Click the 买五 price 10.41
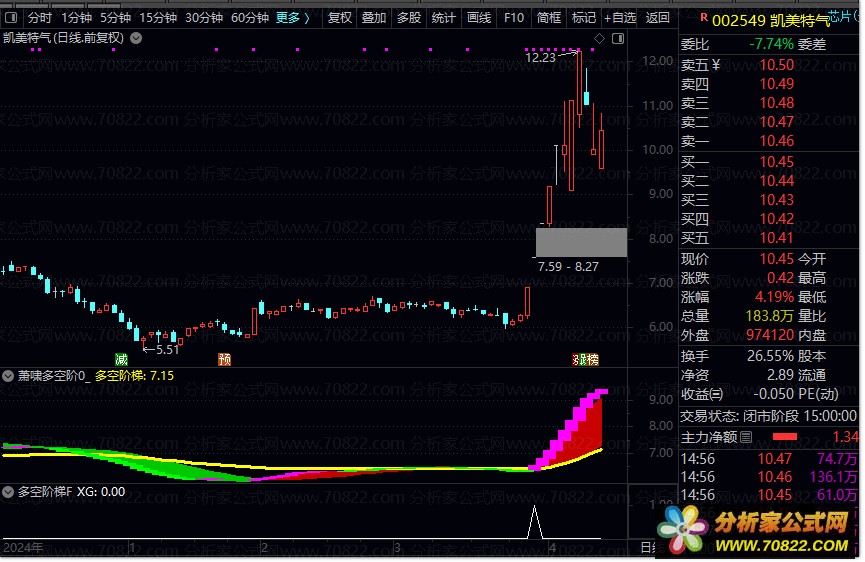865x562 pixels. [777, 238]
